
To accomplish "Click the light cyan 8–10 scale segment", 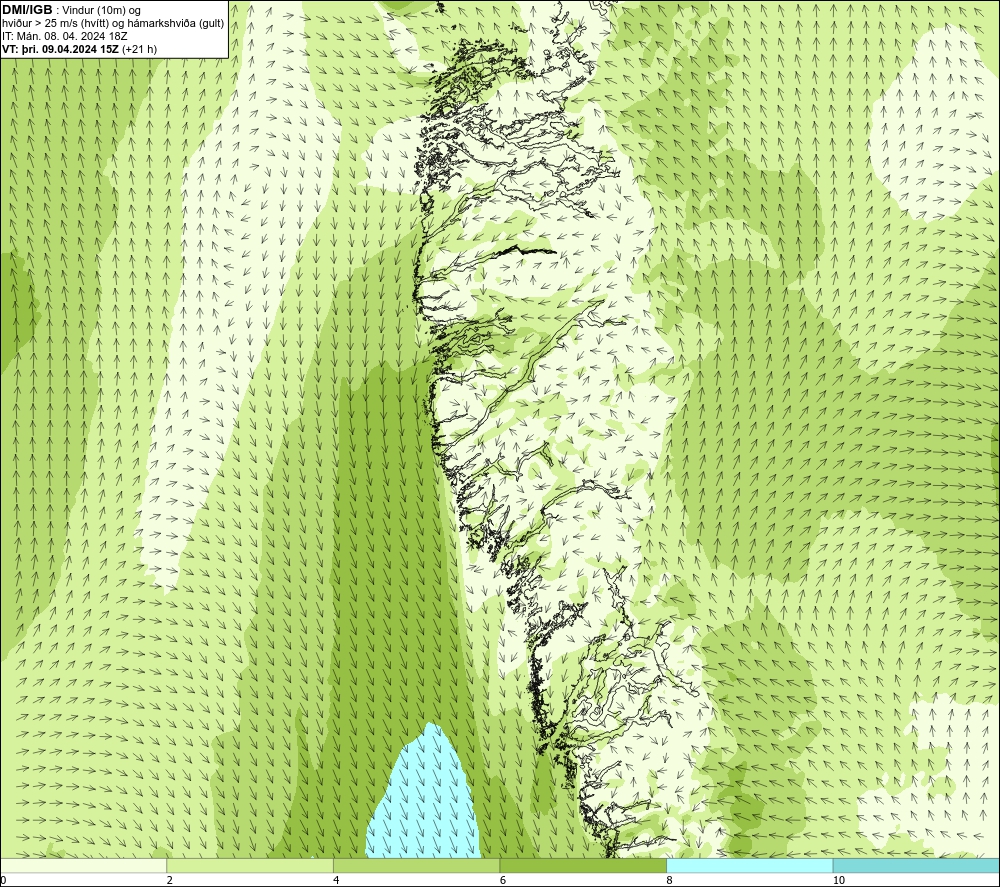I will [749, 866].
